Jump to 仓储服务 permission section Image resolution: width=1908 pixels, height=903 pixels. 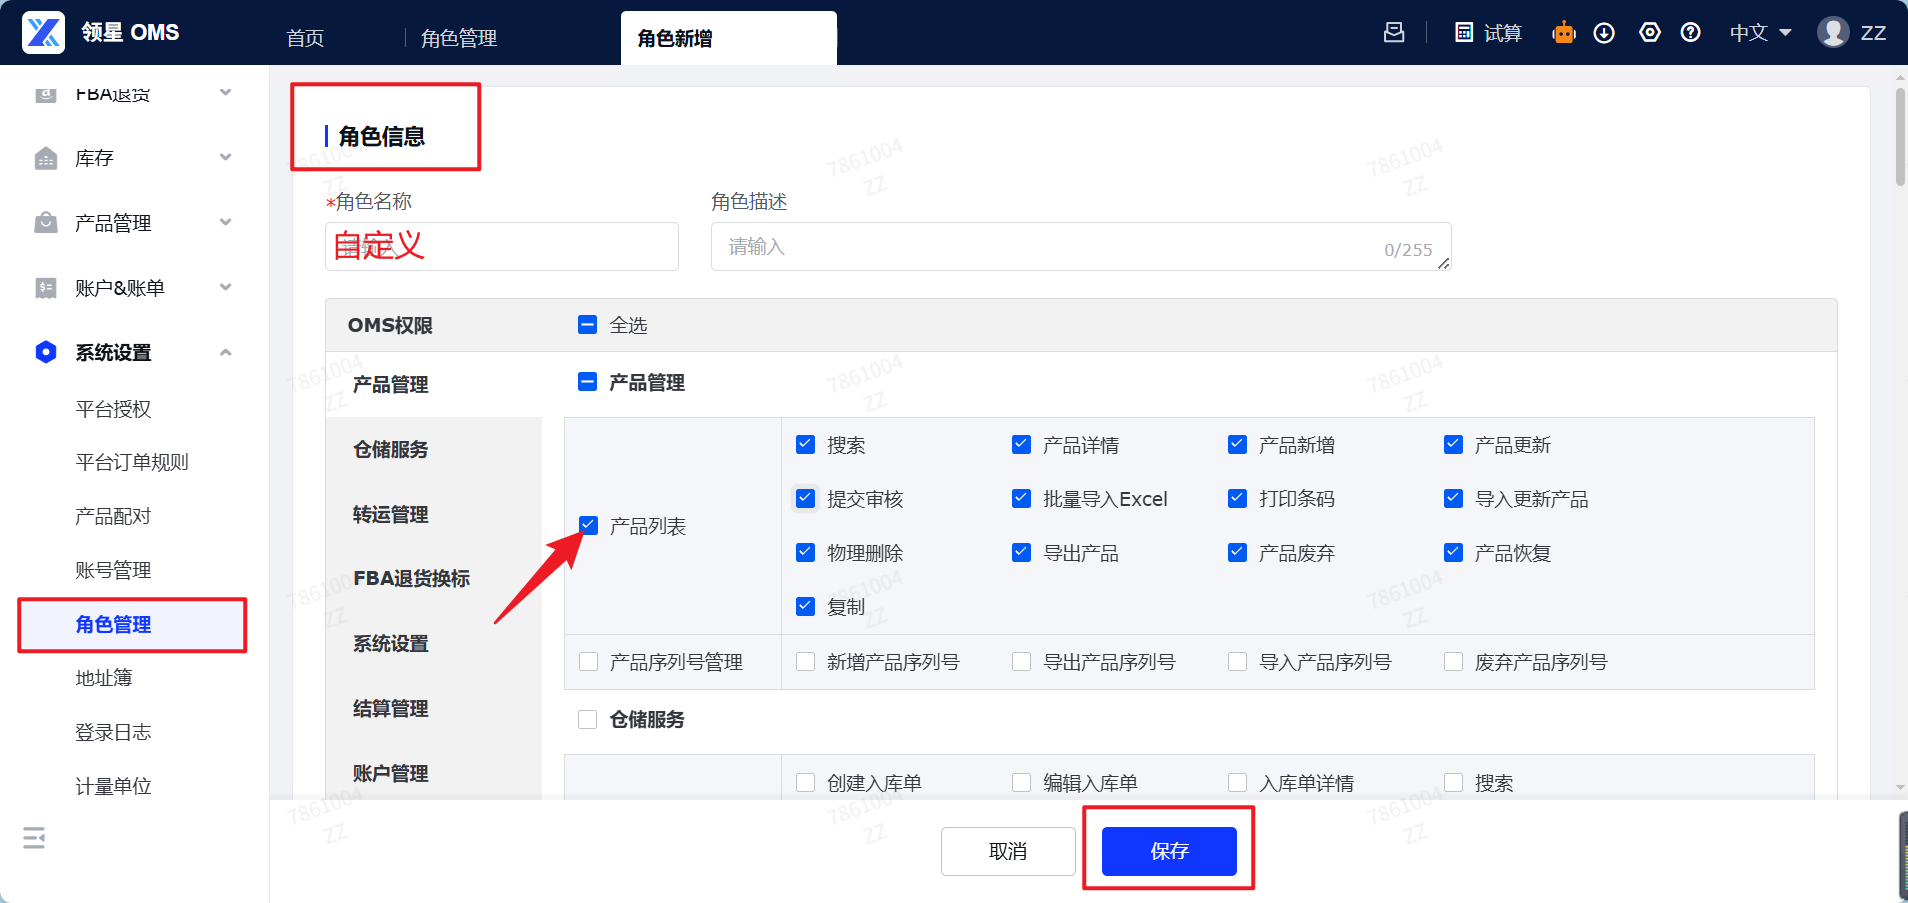click(x=390, y=449)
